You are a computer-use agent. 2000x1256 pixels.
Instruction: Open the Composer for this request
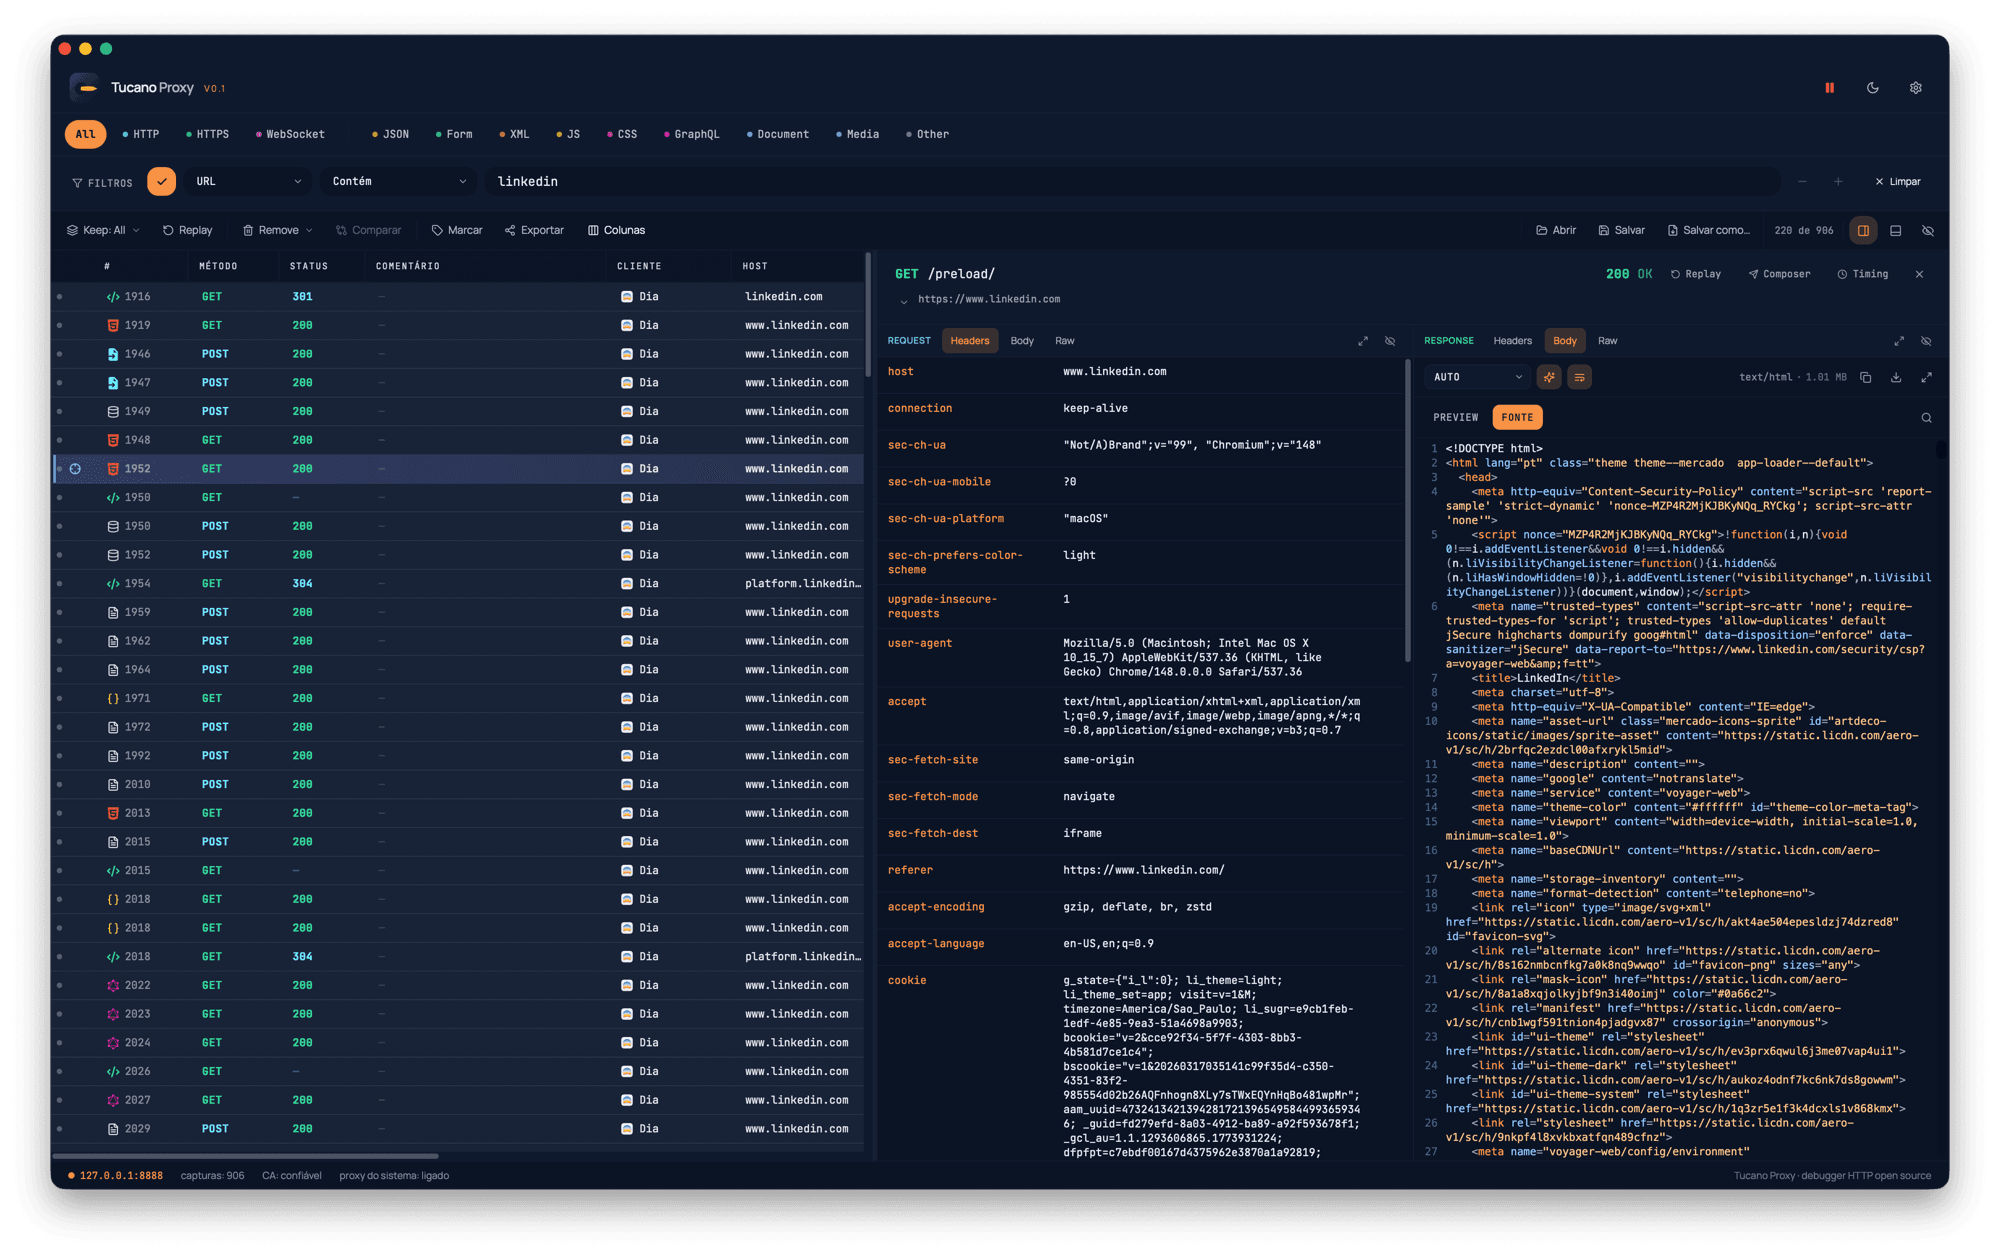coord(1779,274)
